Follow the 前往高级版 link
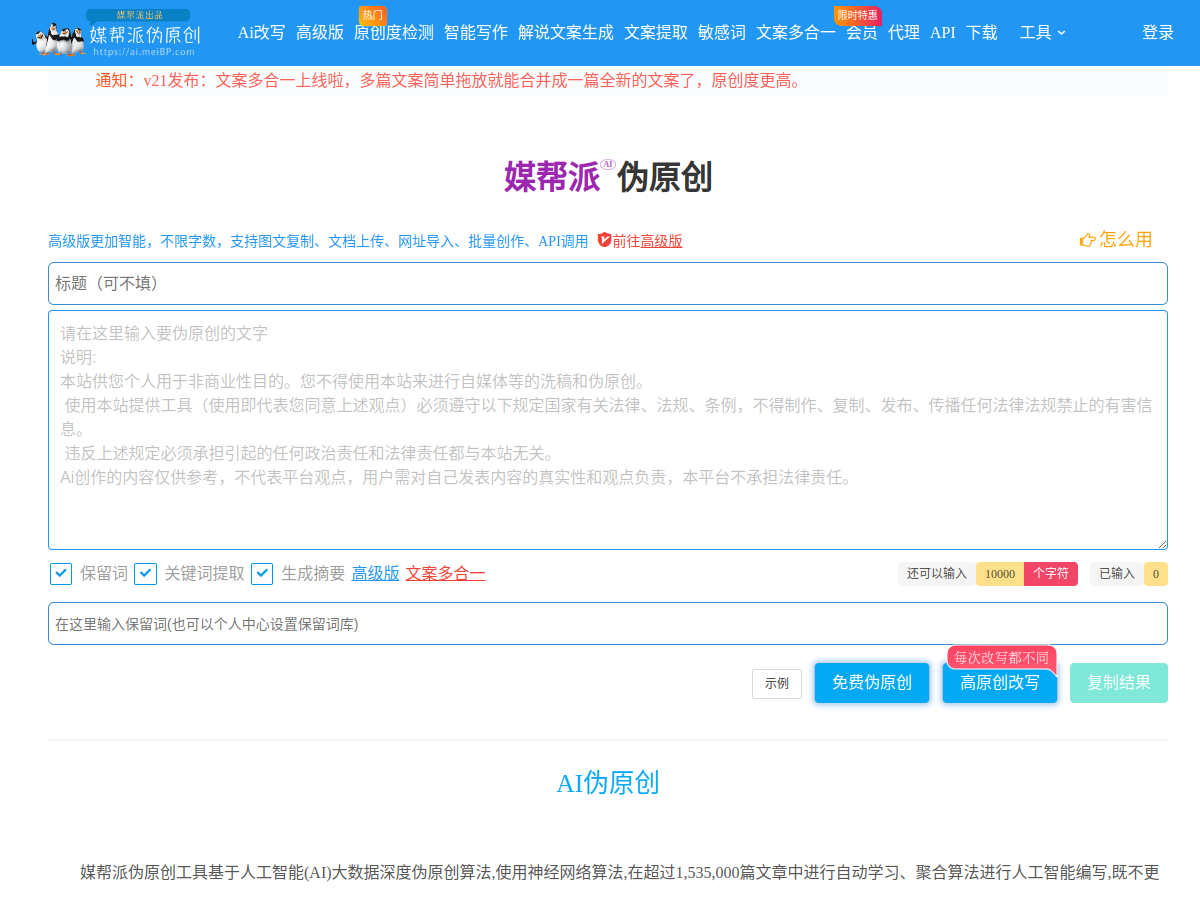Screen dimensions: 1200x900 click(x=647, y=241)
